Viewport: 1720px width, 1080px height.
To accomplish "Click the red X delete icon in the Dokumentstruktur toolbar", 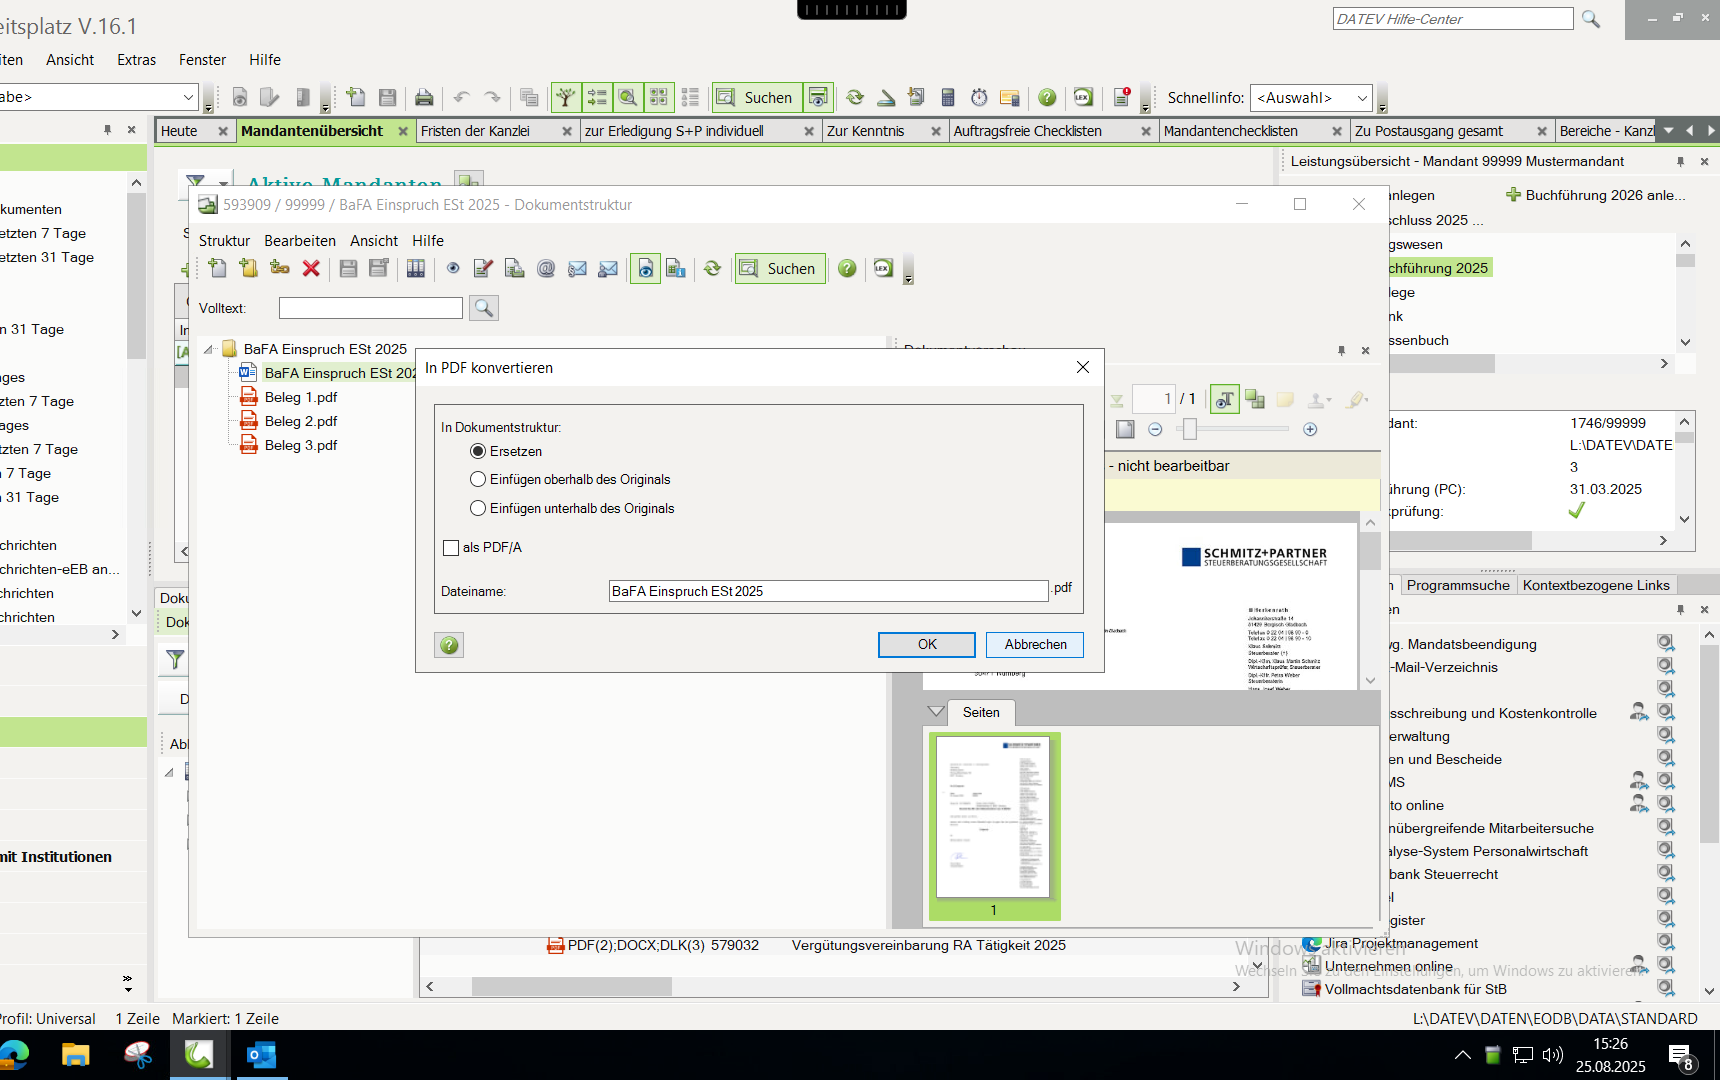I will coord(311,268).
